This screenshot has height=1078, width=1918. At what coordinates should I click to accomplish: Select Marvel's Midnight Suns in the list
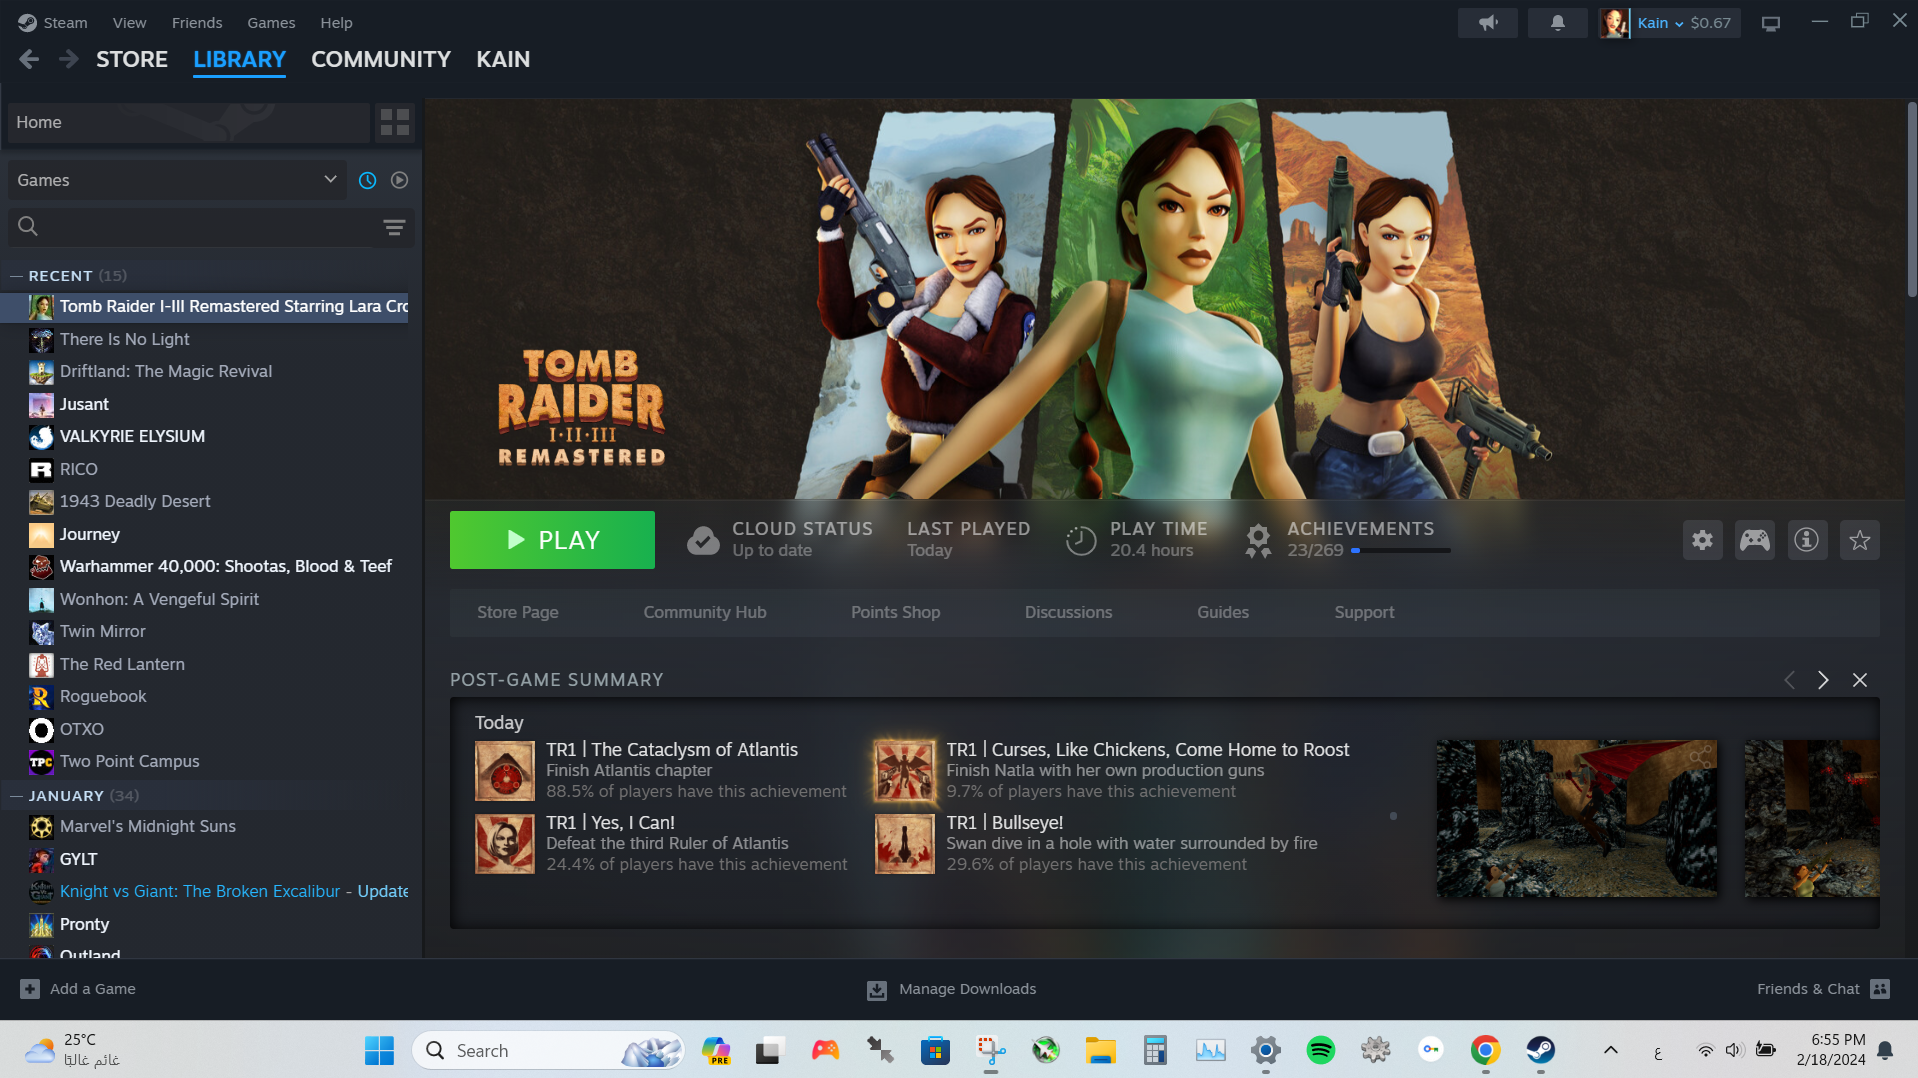click(x=147, y=827)
